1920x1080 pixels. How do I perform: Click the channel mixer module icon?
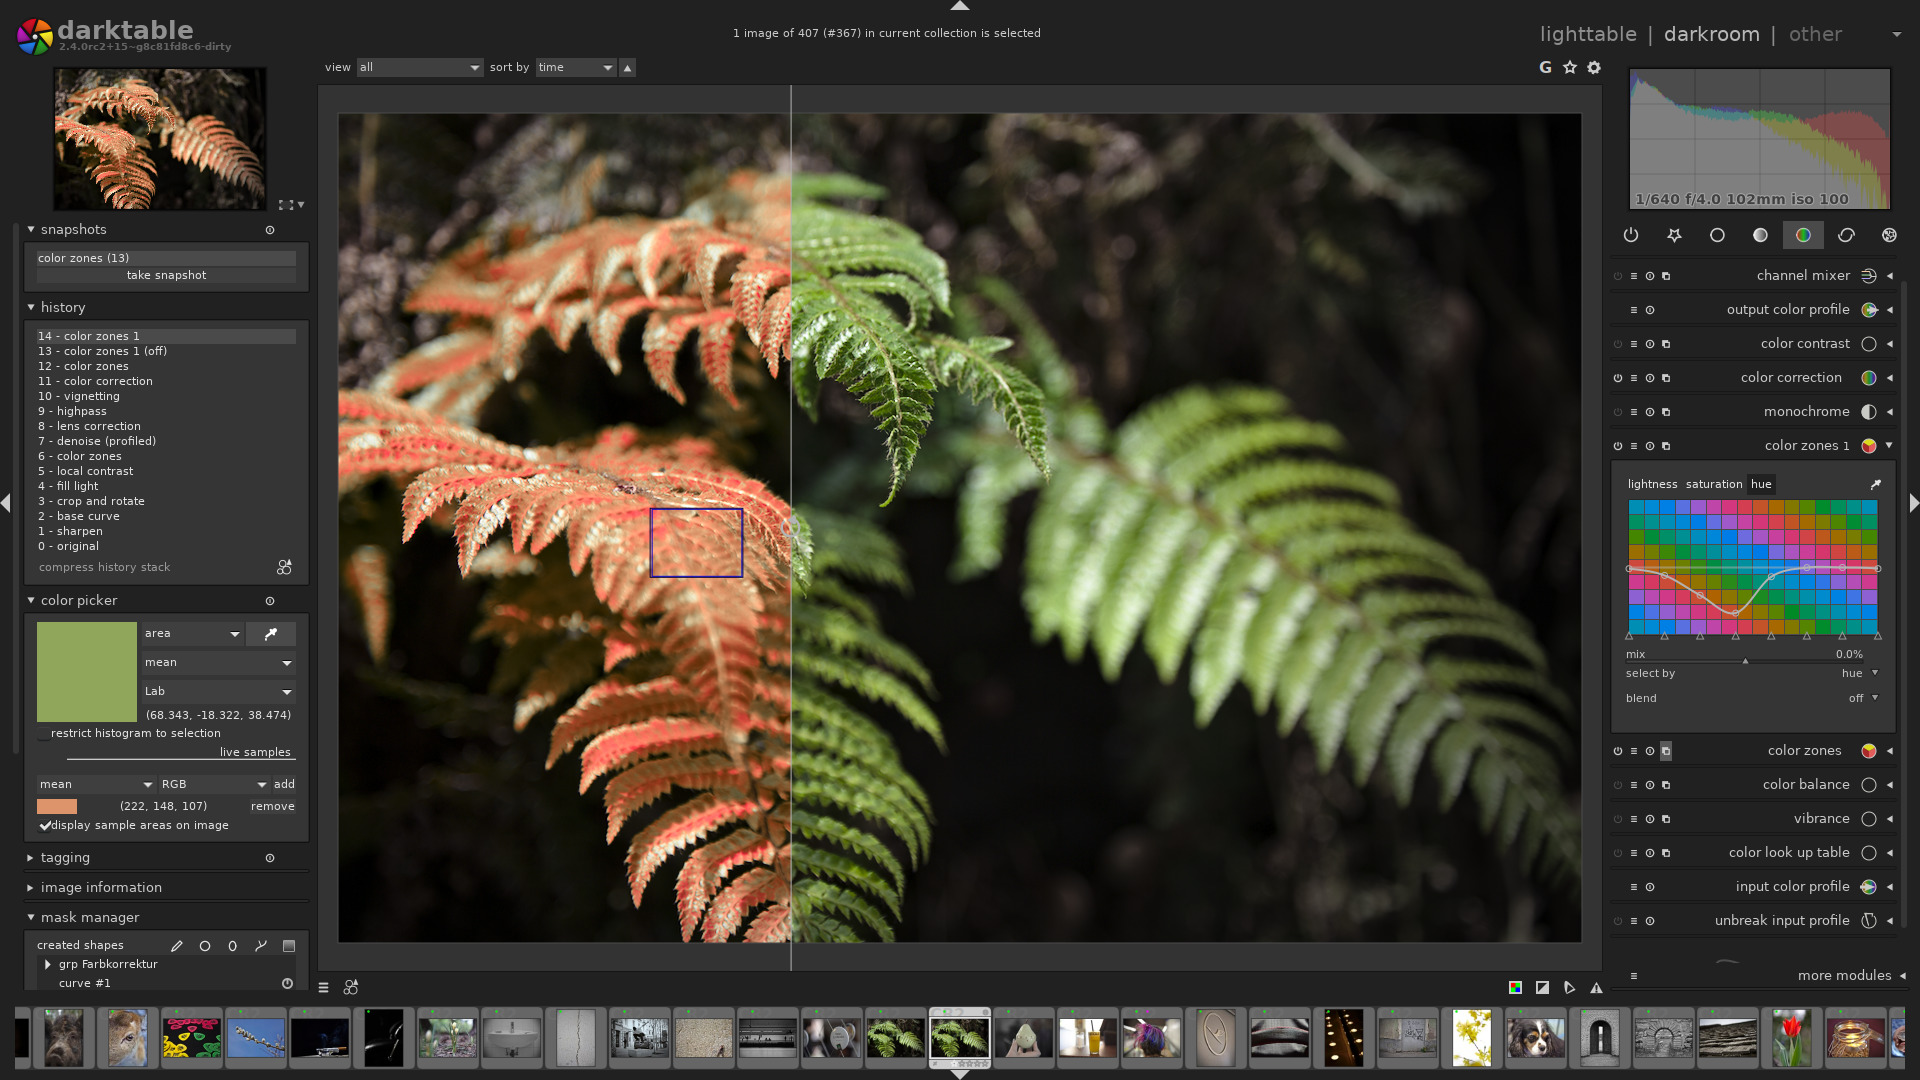pos(1869,276)
